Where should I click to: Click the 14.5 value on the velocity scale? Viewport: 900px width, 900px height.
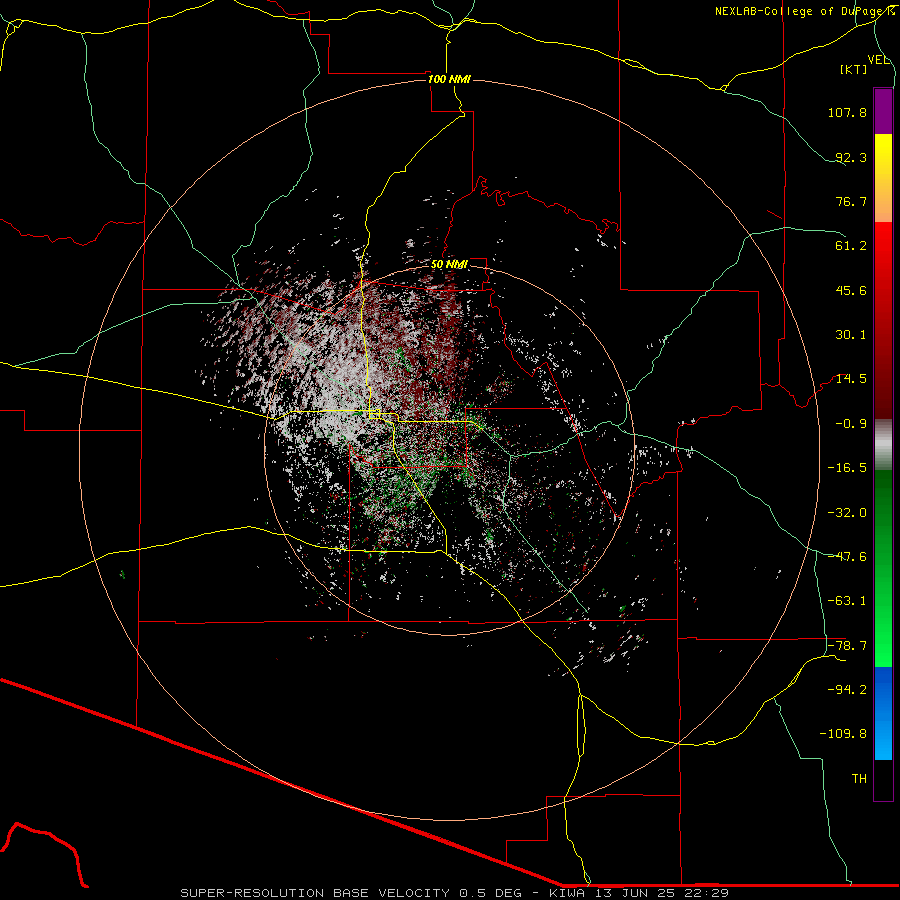[x=851, y=379]
